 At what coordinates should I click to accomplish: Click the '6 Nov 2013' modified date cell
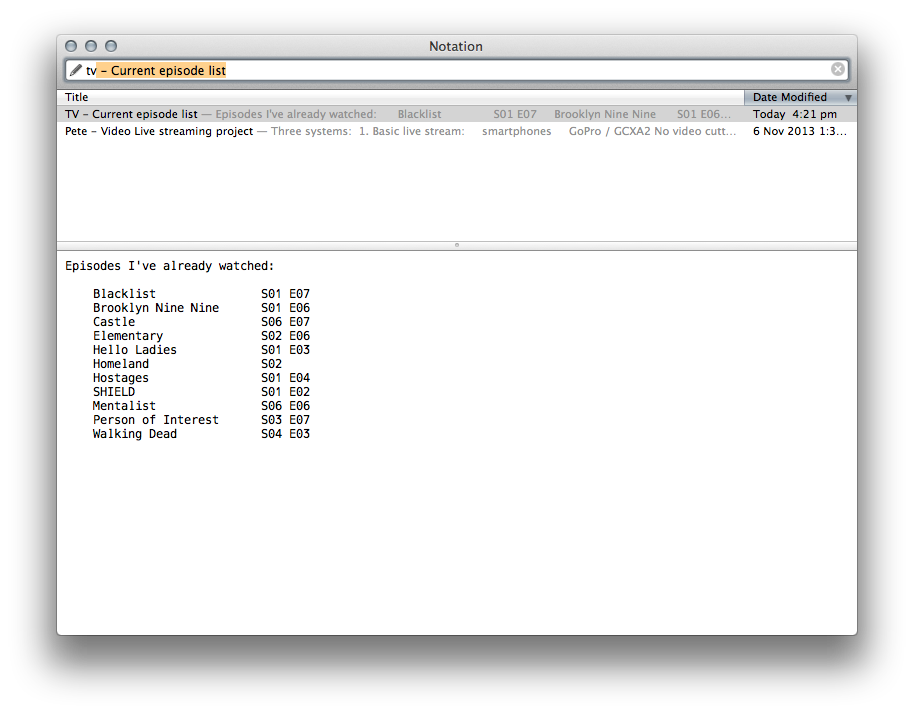pyautogui.click(x=800, y=131)
